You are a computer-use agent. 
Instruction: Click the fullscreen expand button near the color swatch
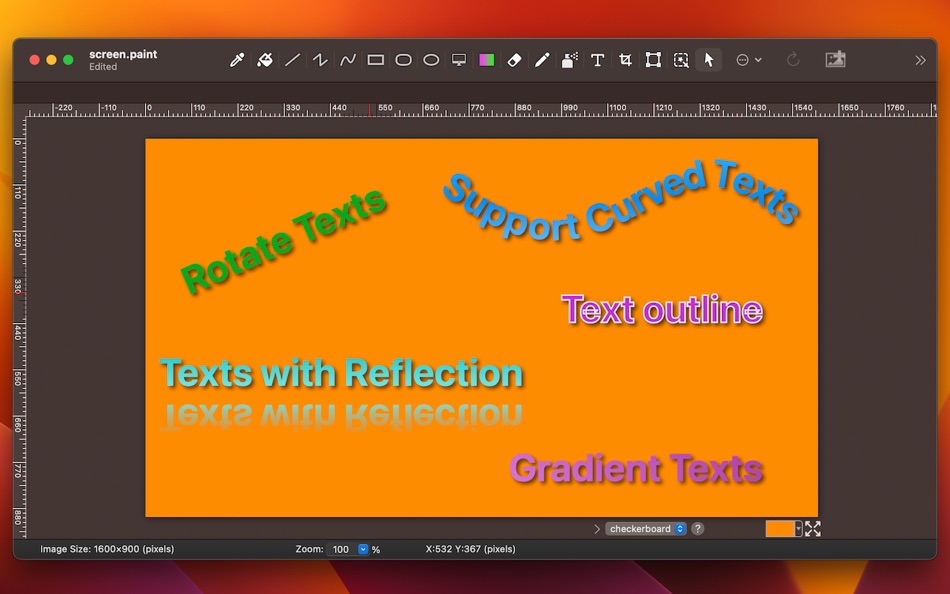tap(813, 529)
